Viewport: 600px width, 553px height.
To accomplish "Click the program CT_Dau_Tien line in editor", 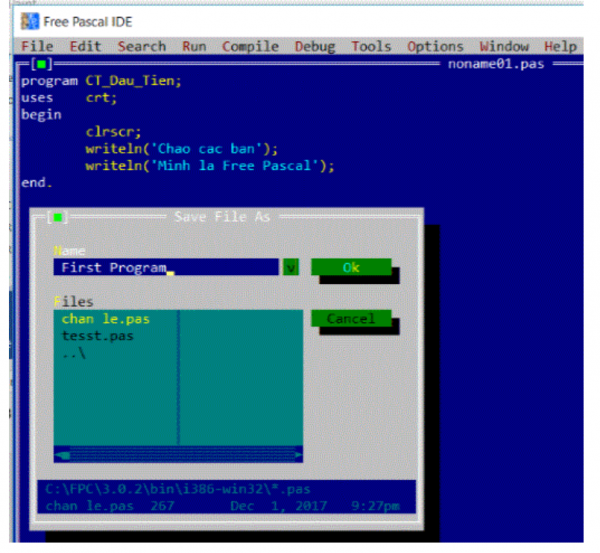I will pos(101,81).
